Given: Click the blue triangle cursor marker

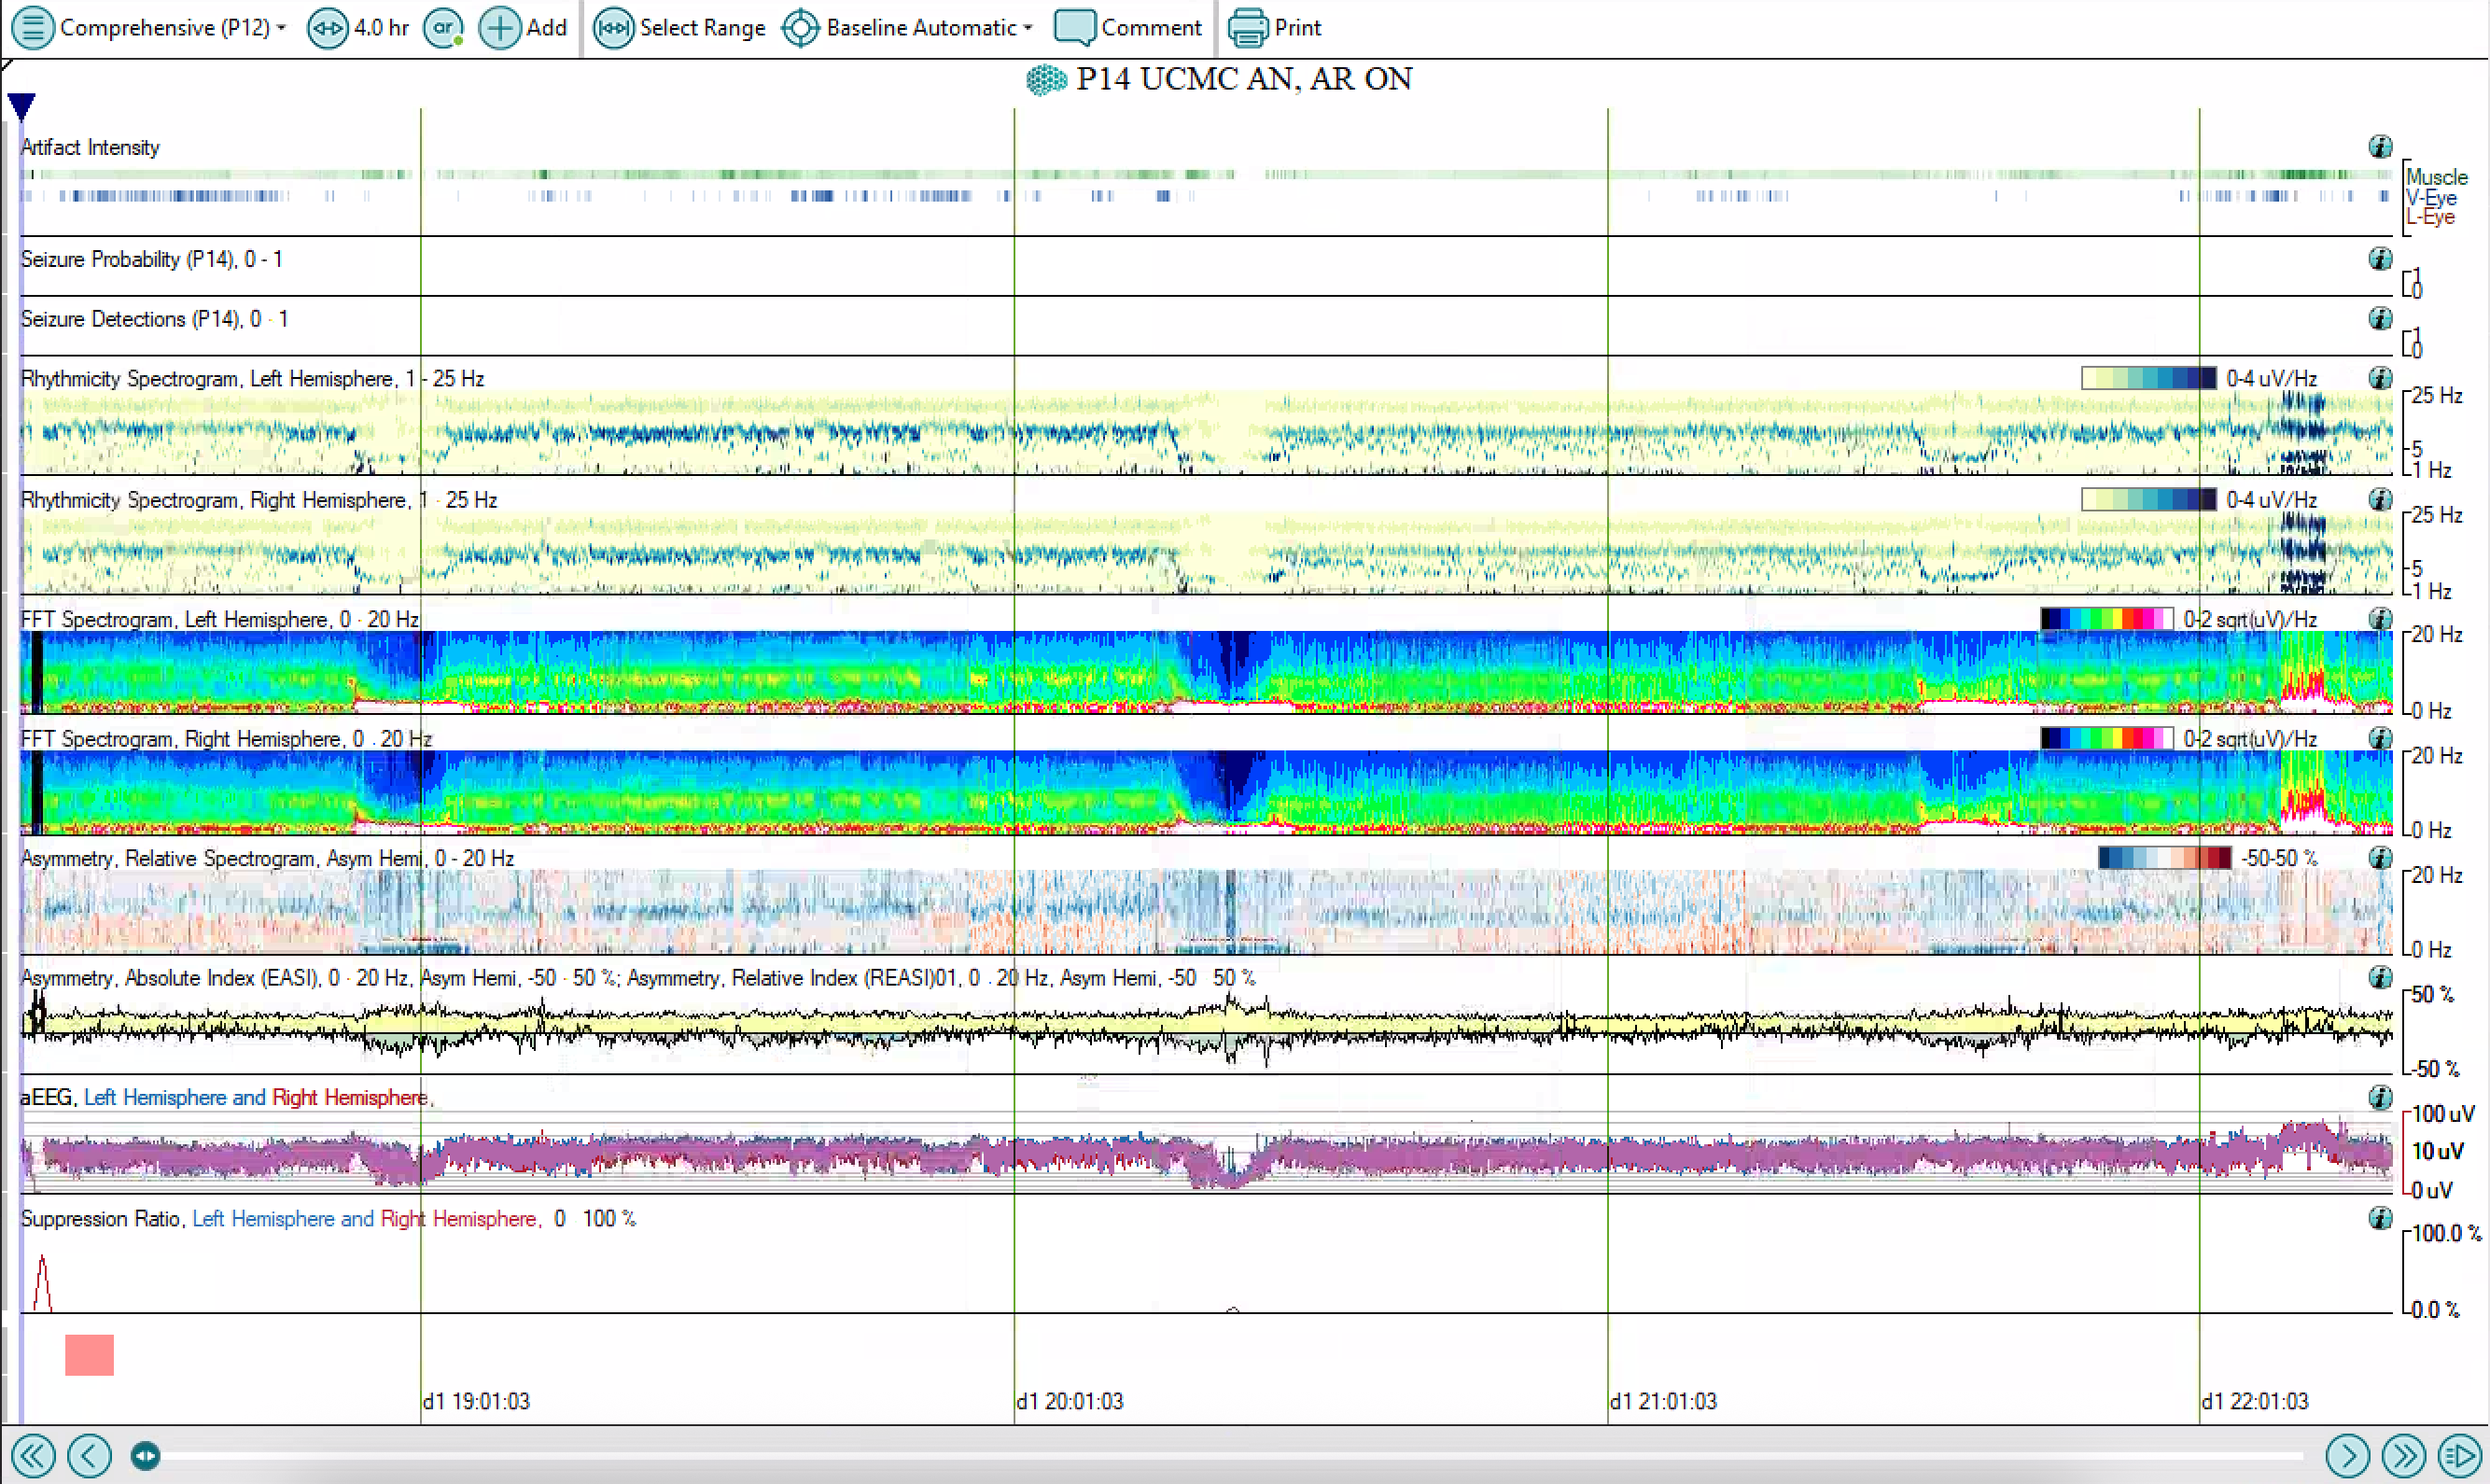Looking at the screenshot, I should tap(21, 104).
